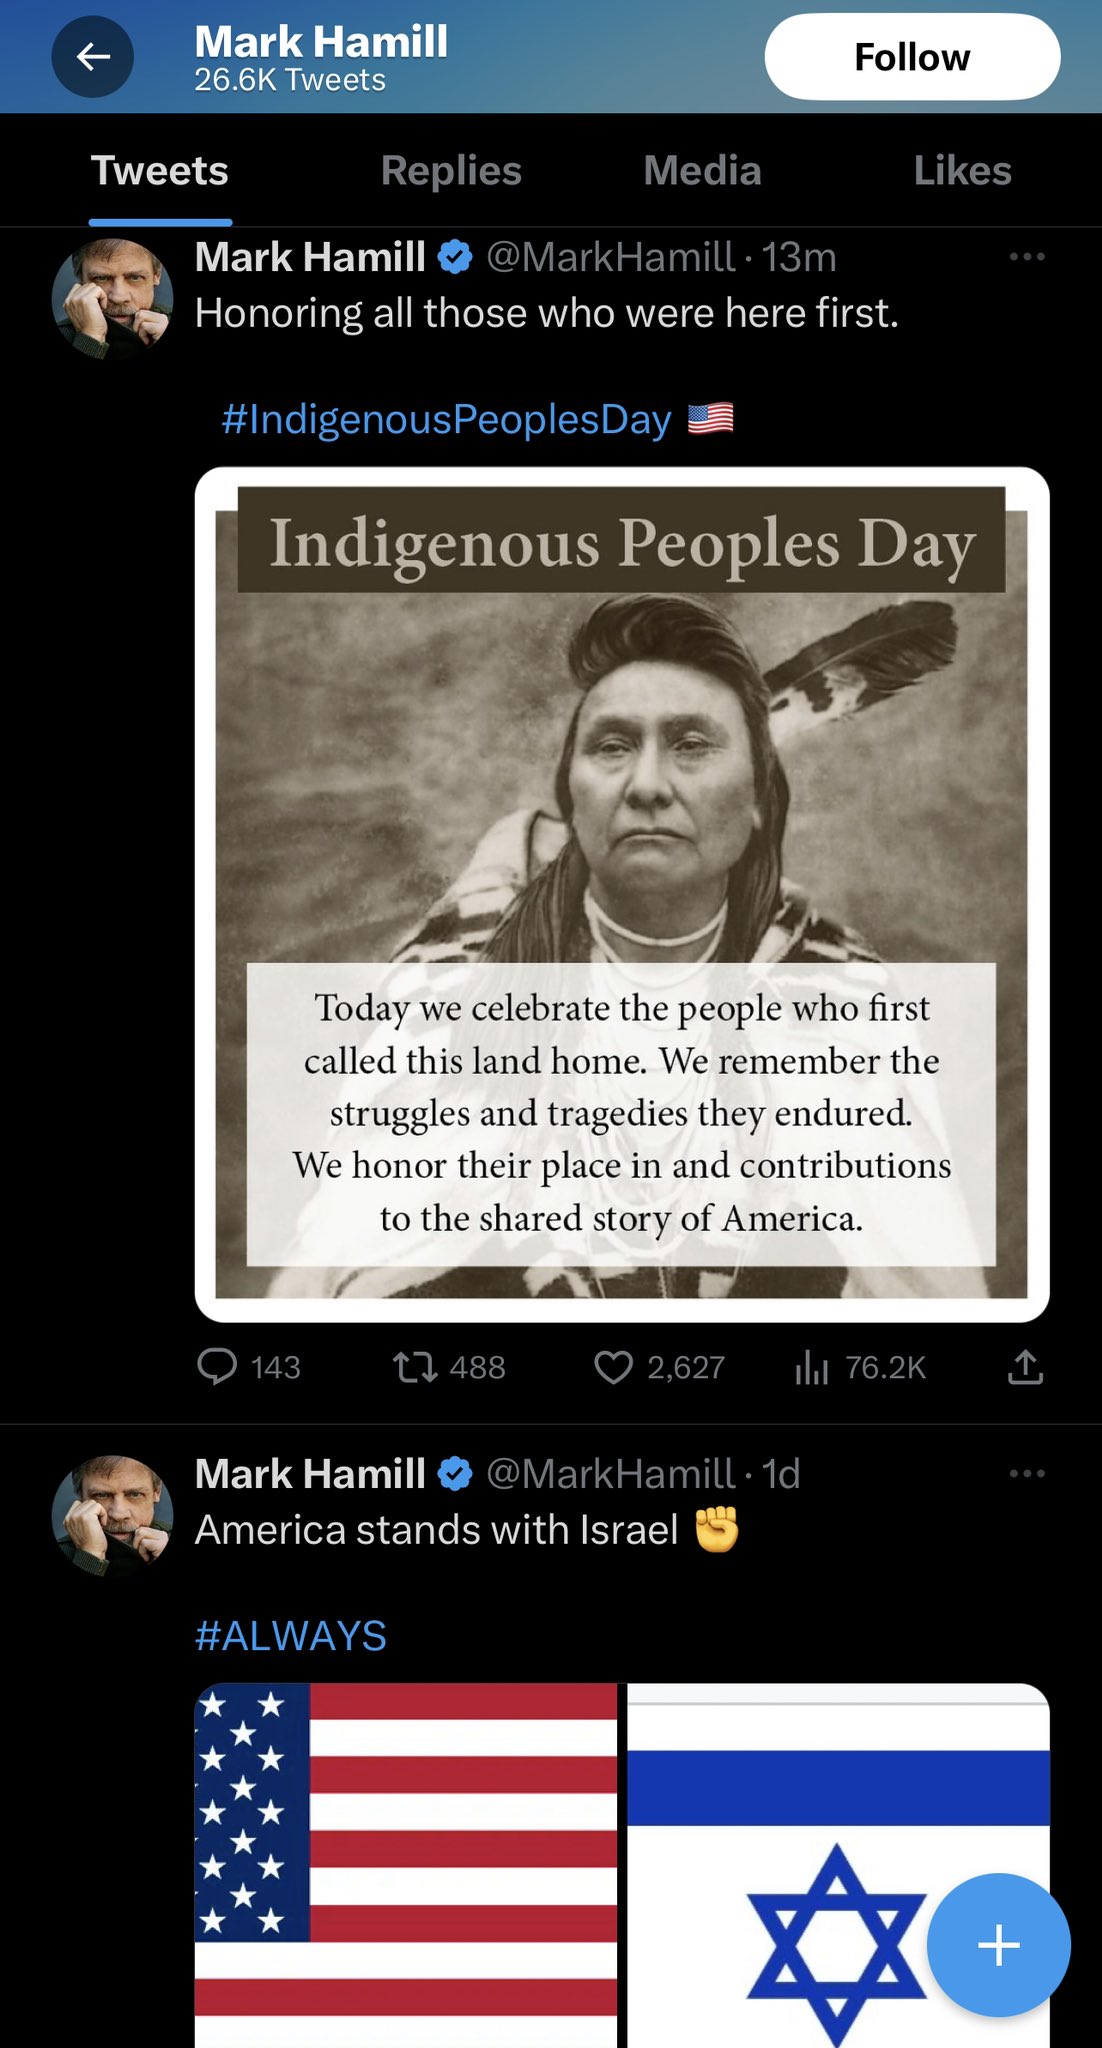Open more options on the 1d tweet

[x=1027, y=1473]
